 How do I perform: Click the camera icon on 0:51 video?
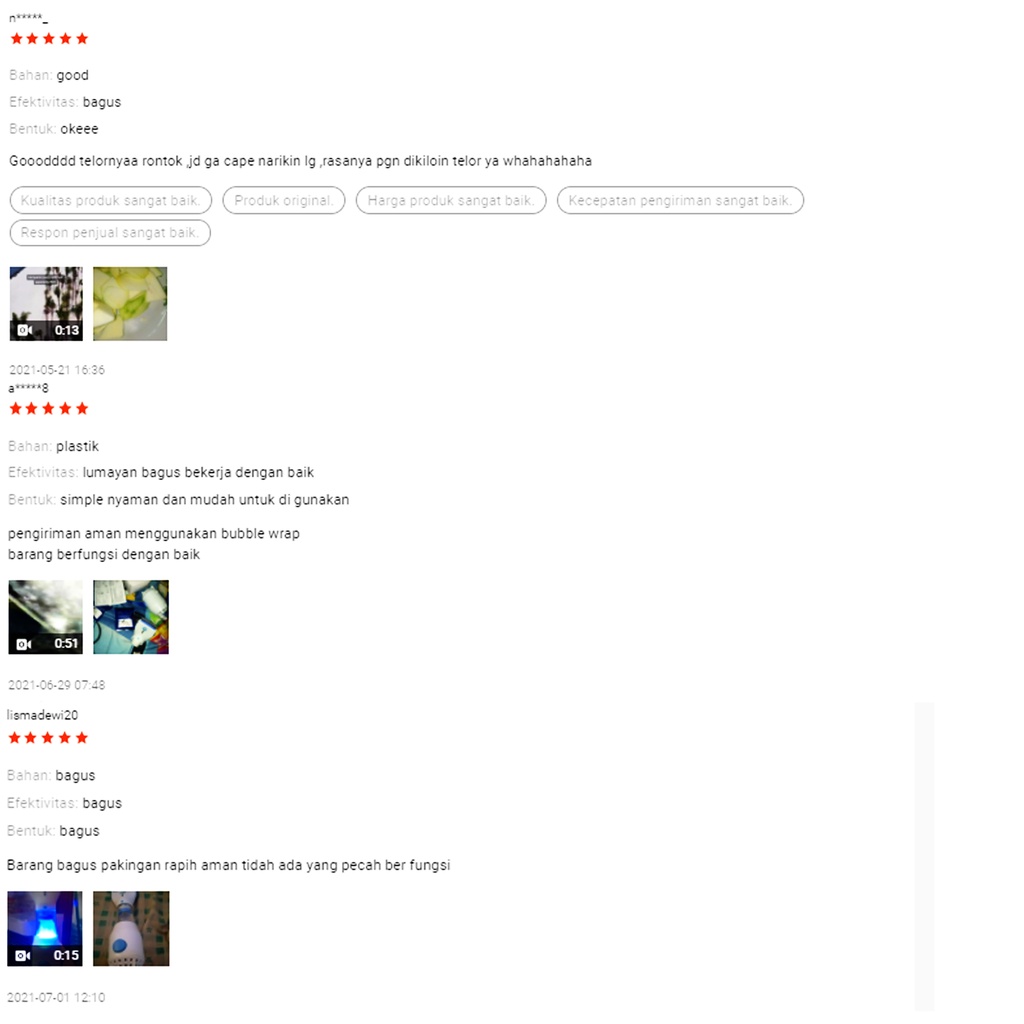(24, 645)
